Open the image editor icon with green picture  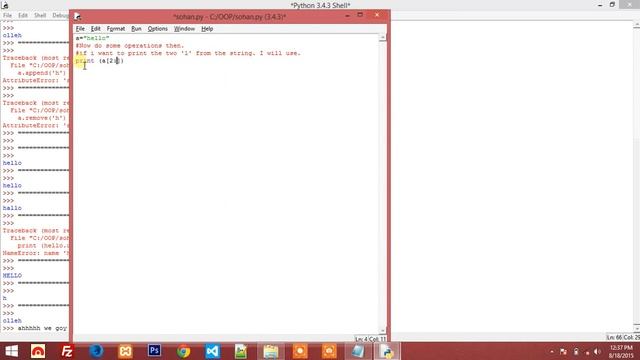tap(241, 351)
